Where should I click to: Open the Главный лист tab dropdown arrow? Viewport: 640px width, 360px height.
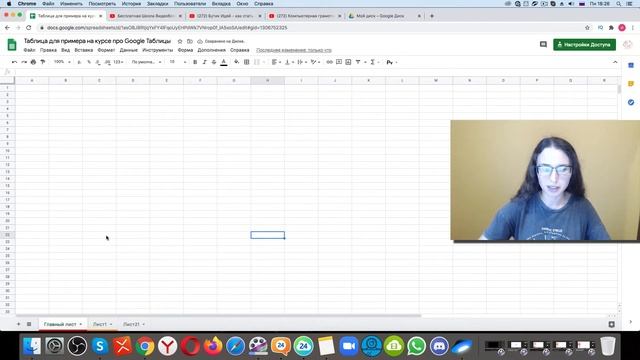(81, 324)
